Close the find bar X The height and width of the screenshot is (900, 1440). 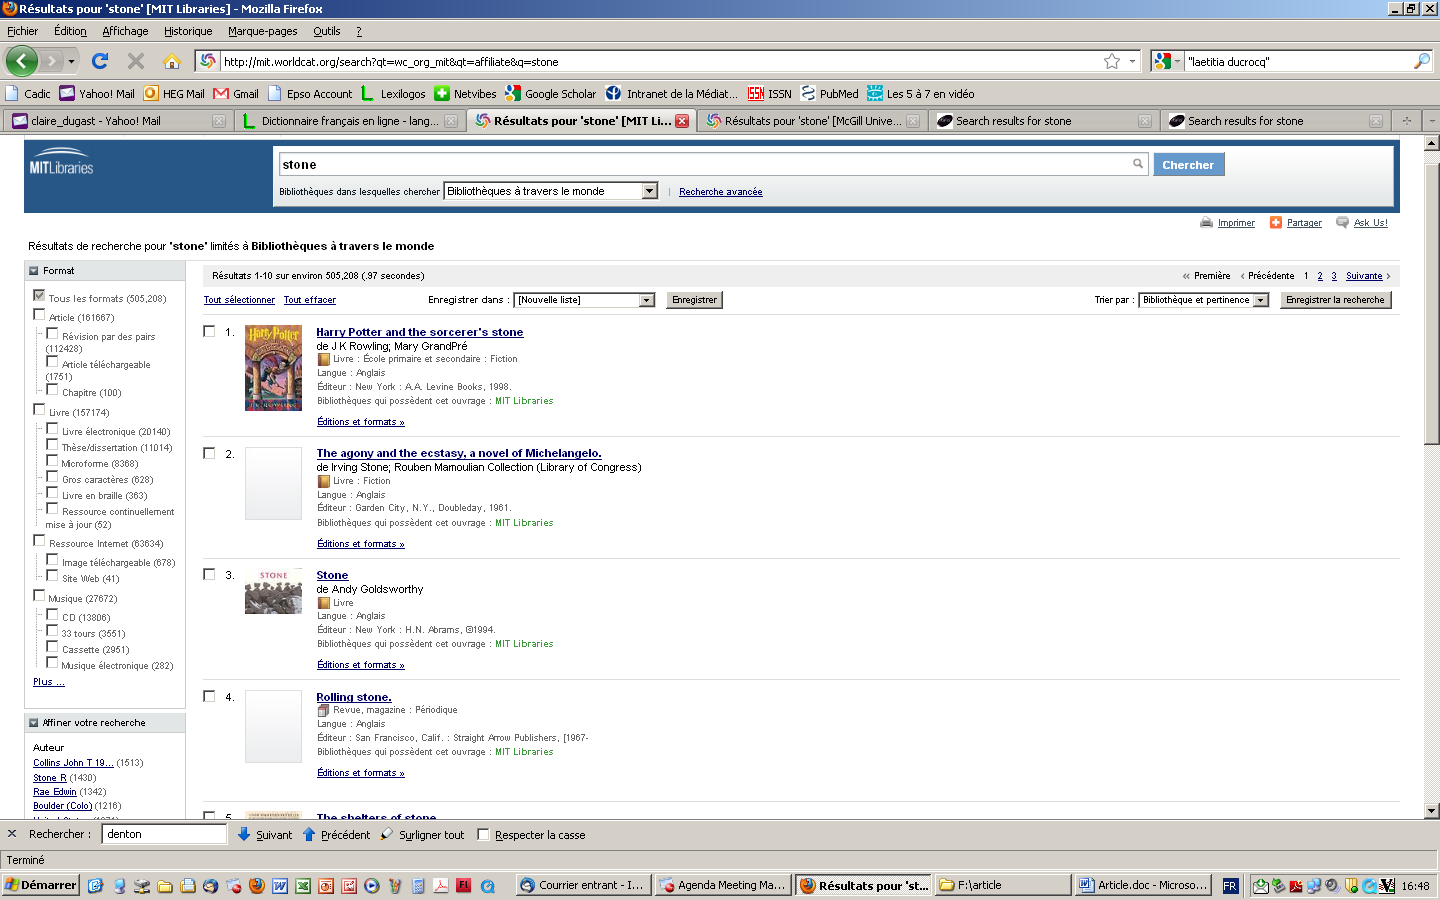12,834
